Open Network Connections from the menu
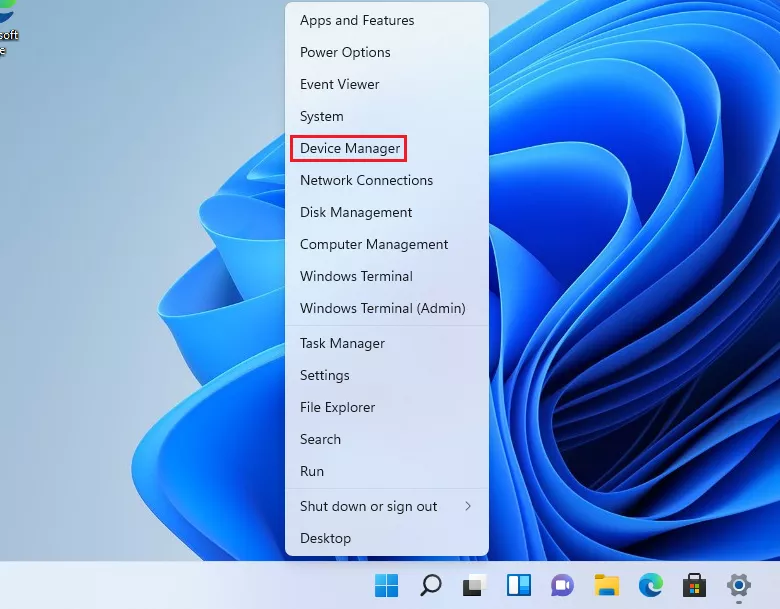 [x=366, y=180]
